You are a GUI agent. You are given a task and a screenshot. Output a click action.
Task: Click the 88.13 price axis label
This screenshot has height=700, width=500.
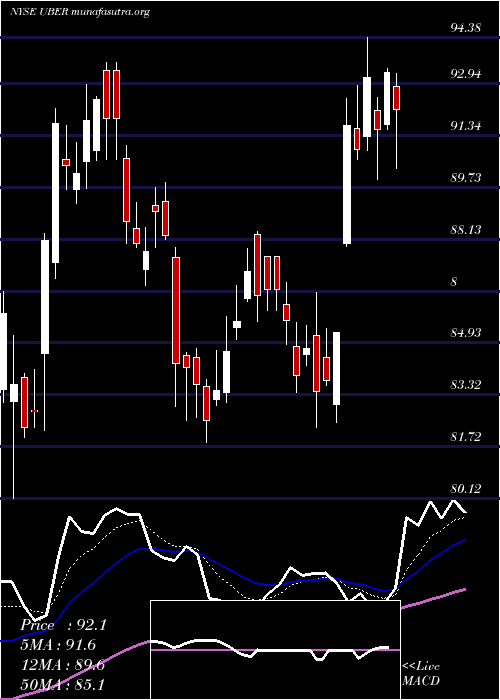pos(466,229)
